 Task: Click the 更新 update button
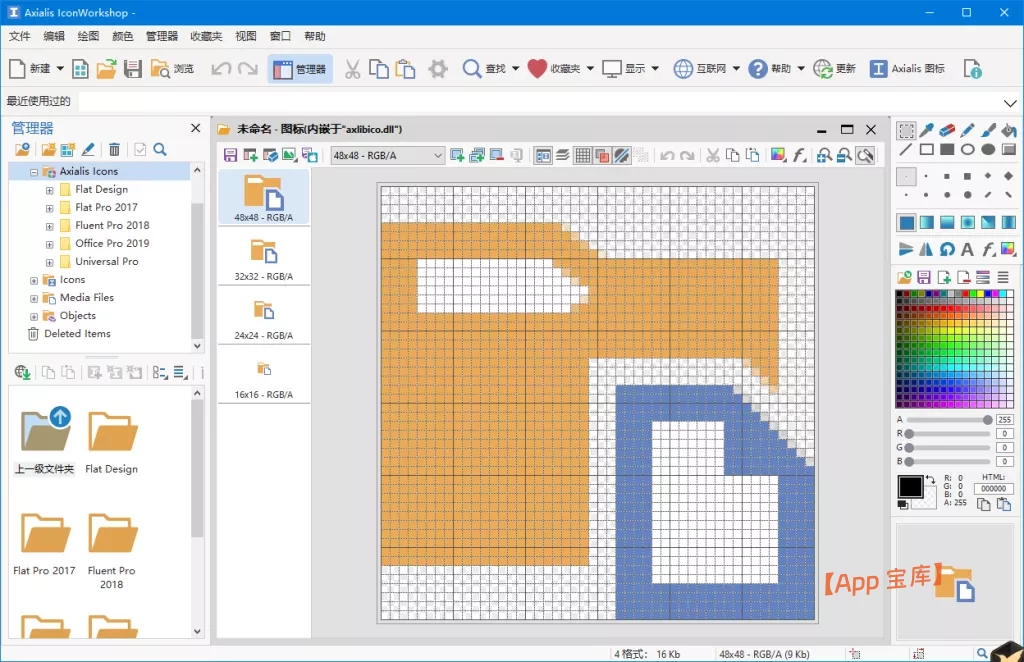pos(835,69)
